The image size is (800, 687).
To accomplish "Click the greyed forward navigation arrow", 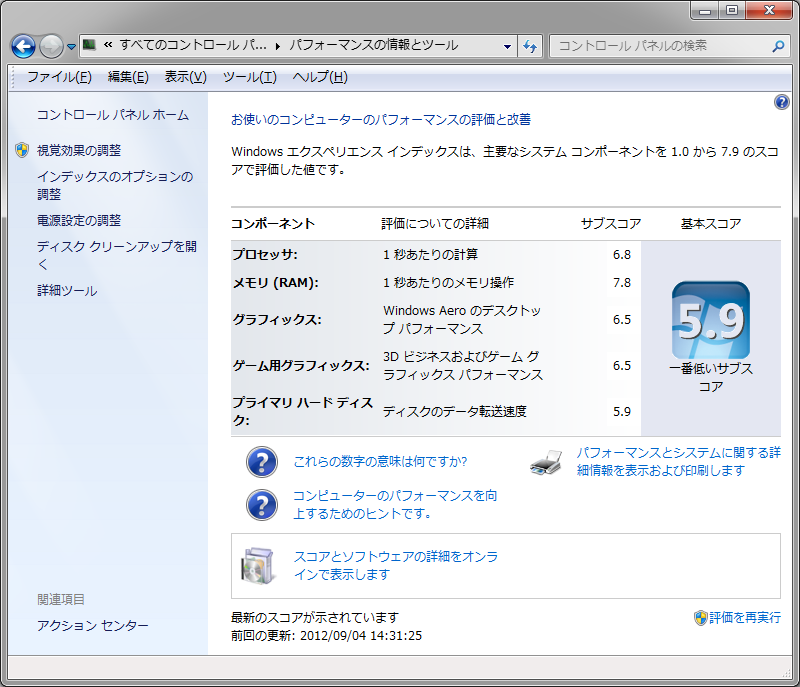I will [x=51, y=46].
